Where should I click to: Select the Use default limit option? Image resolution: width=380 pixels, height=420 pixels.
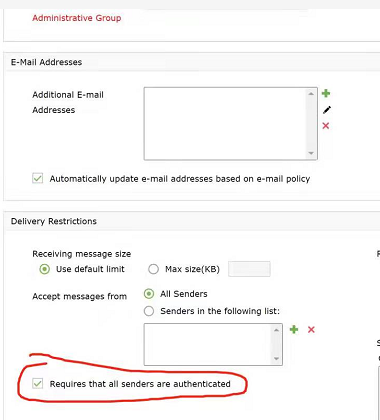pyautogui.click(x=45, y=269)
